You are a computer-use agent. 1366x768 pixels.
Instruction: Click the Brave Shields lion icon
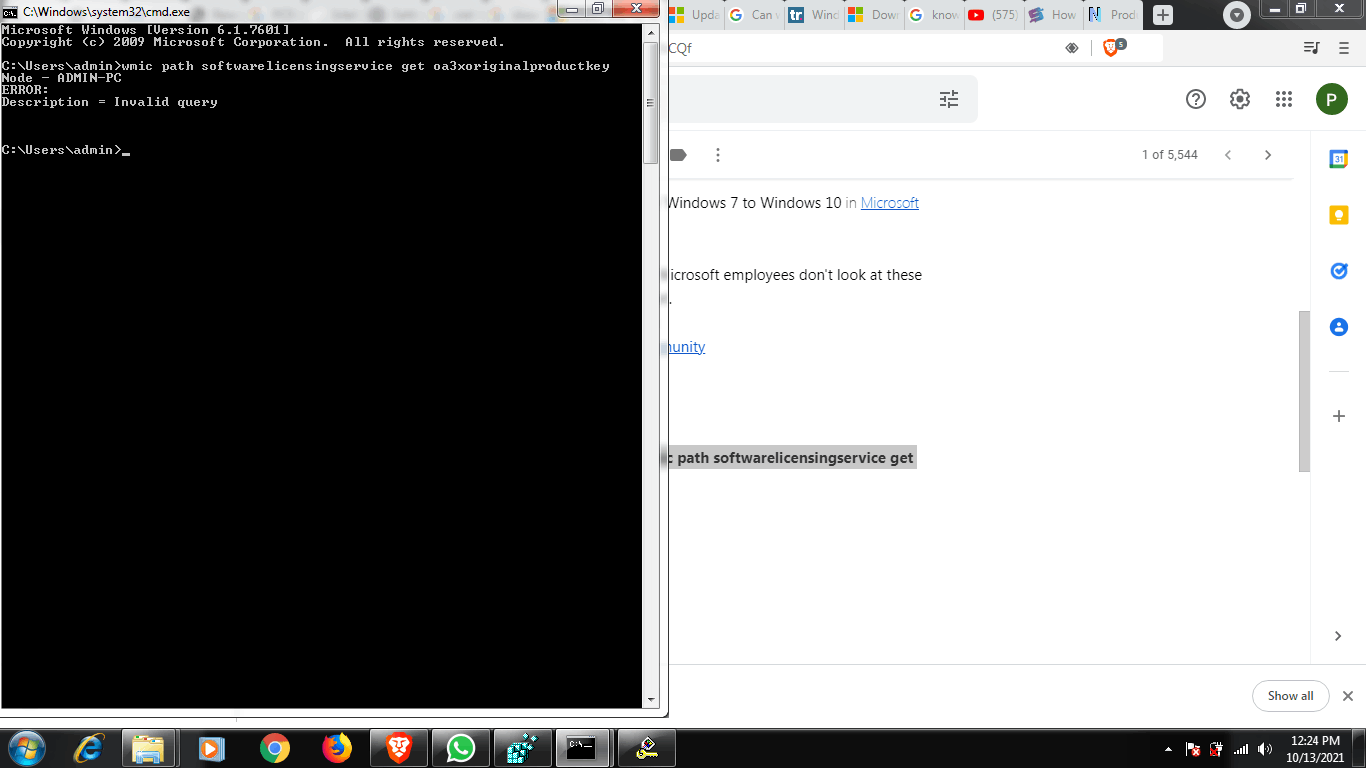[x=1111, y=47]
